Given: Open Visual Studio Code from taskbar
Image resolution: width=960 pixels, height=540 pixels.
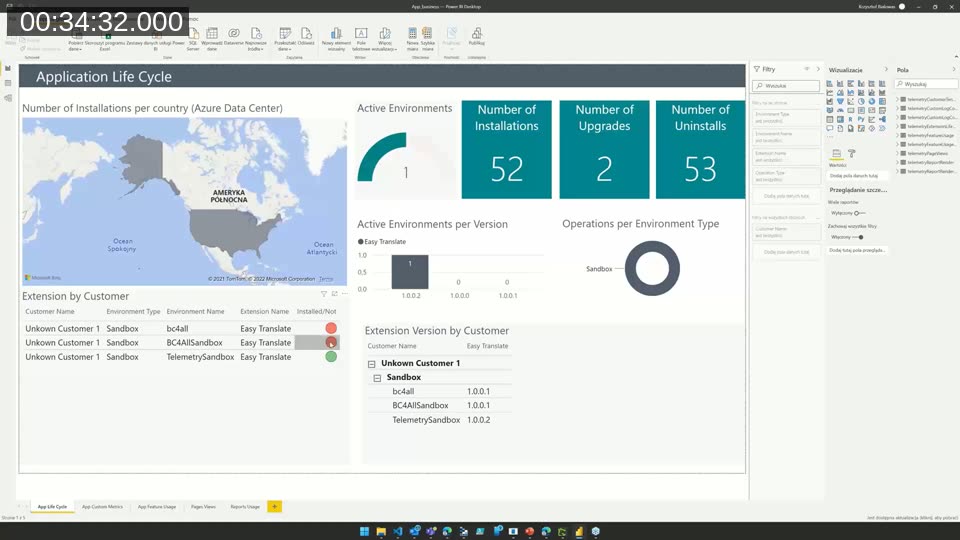Looking at the screenshot, I should 397,531.
